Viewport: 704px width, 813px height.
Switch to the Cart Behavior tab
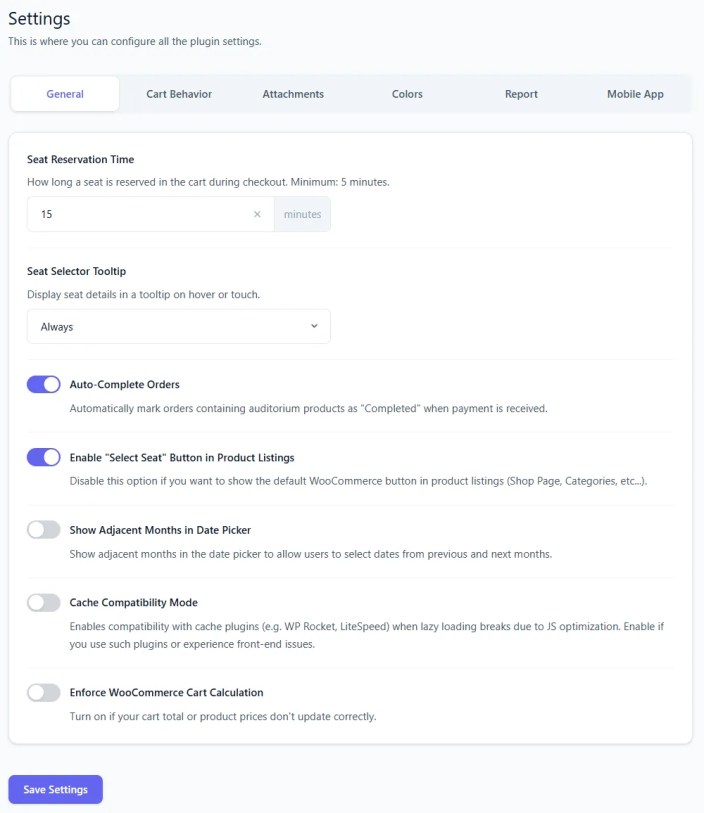pos(179,93)
